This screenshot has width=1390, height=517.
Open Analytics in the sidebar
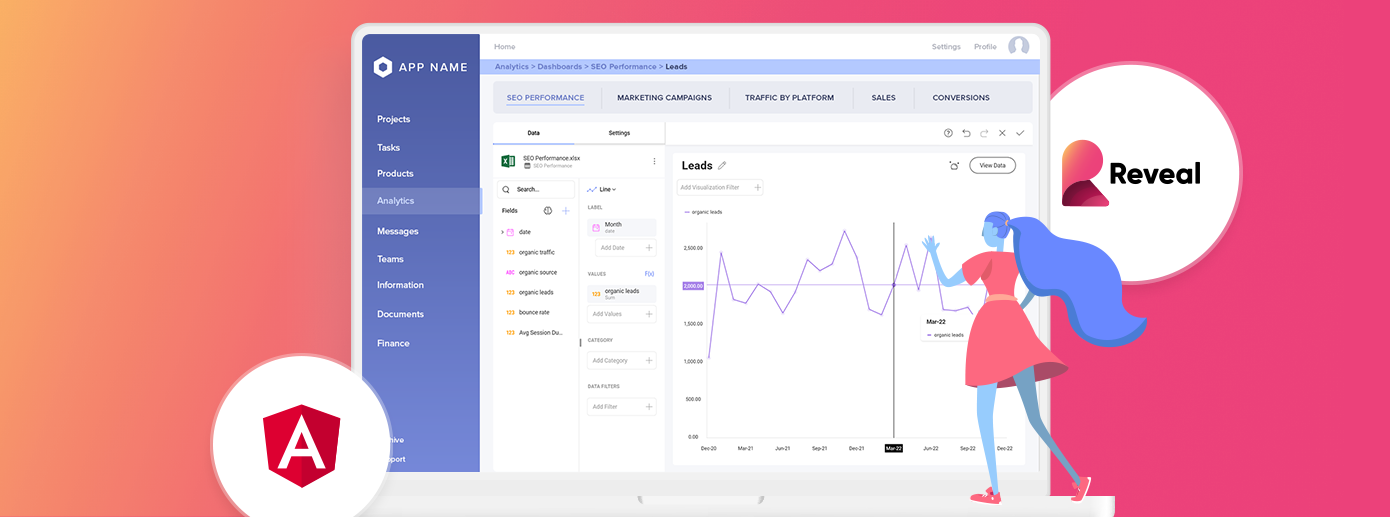point(421,201)
